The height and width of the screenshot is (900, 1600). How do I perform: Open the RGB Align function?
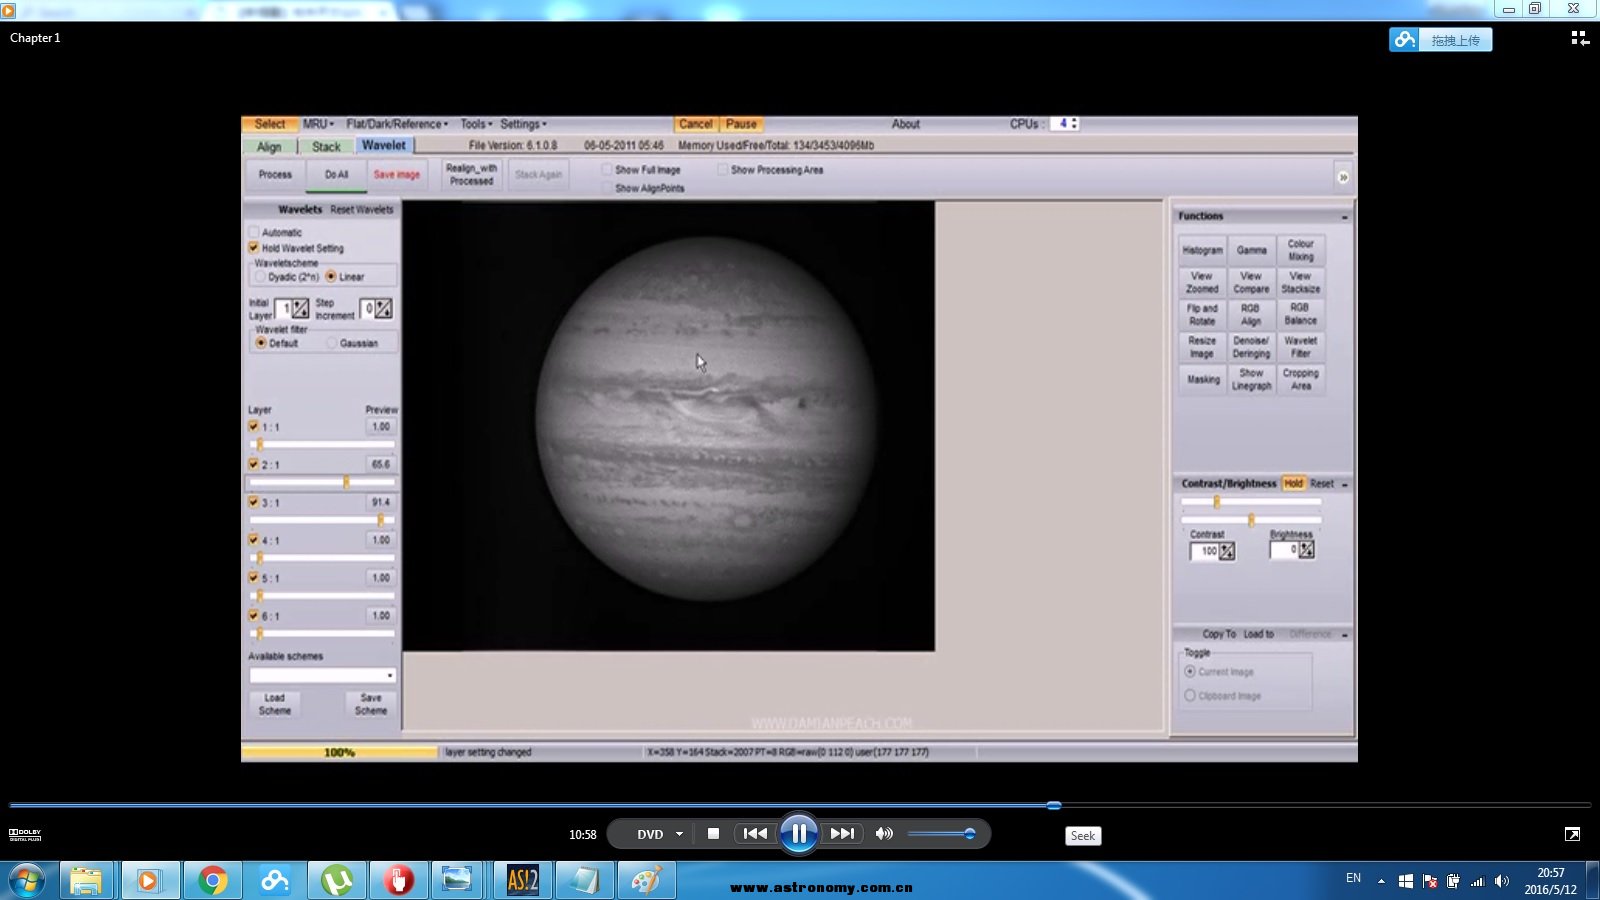coord(1251,314)
